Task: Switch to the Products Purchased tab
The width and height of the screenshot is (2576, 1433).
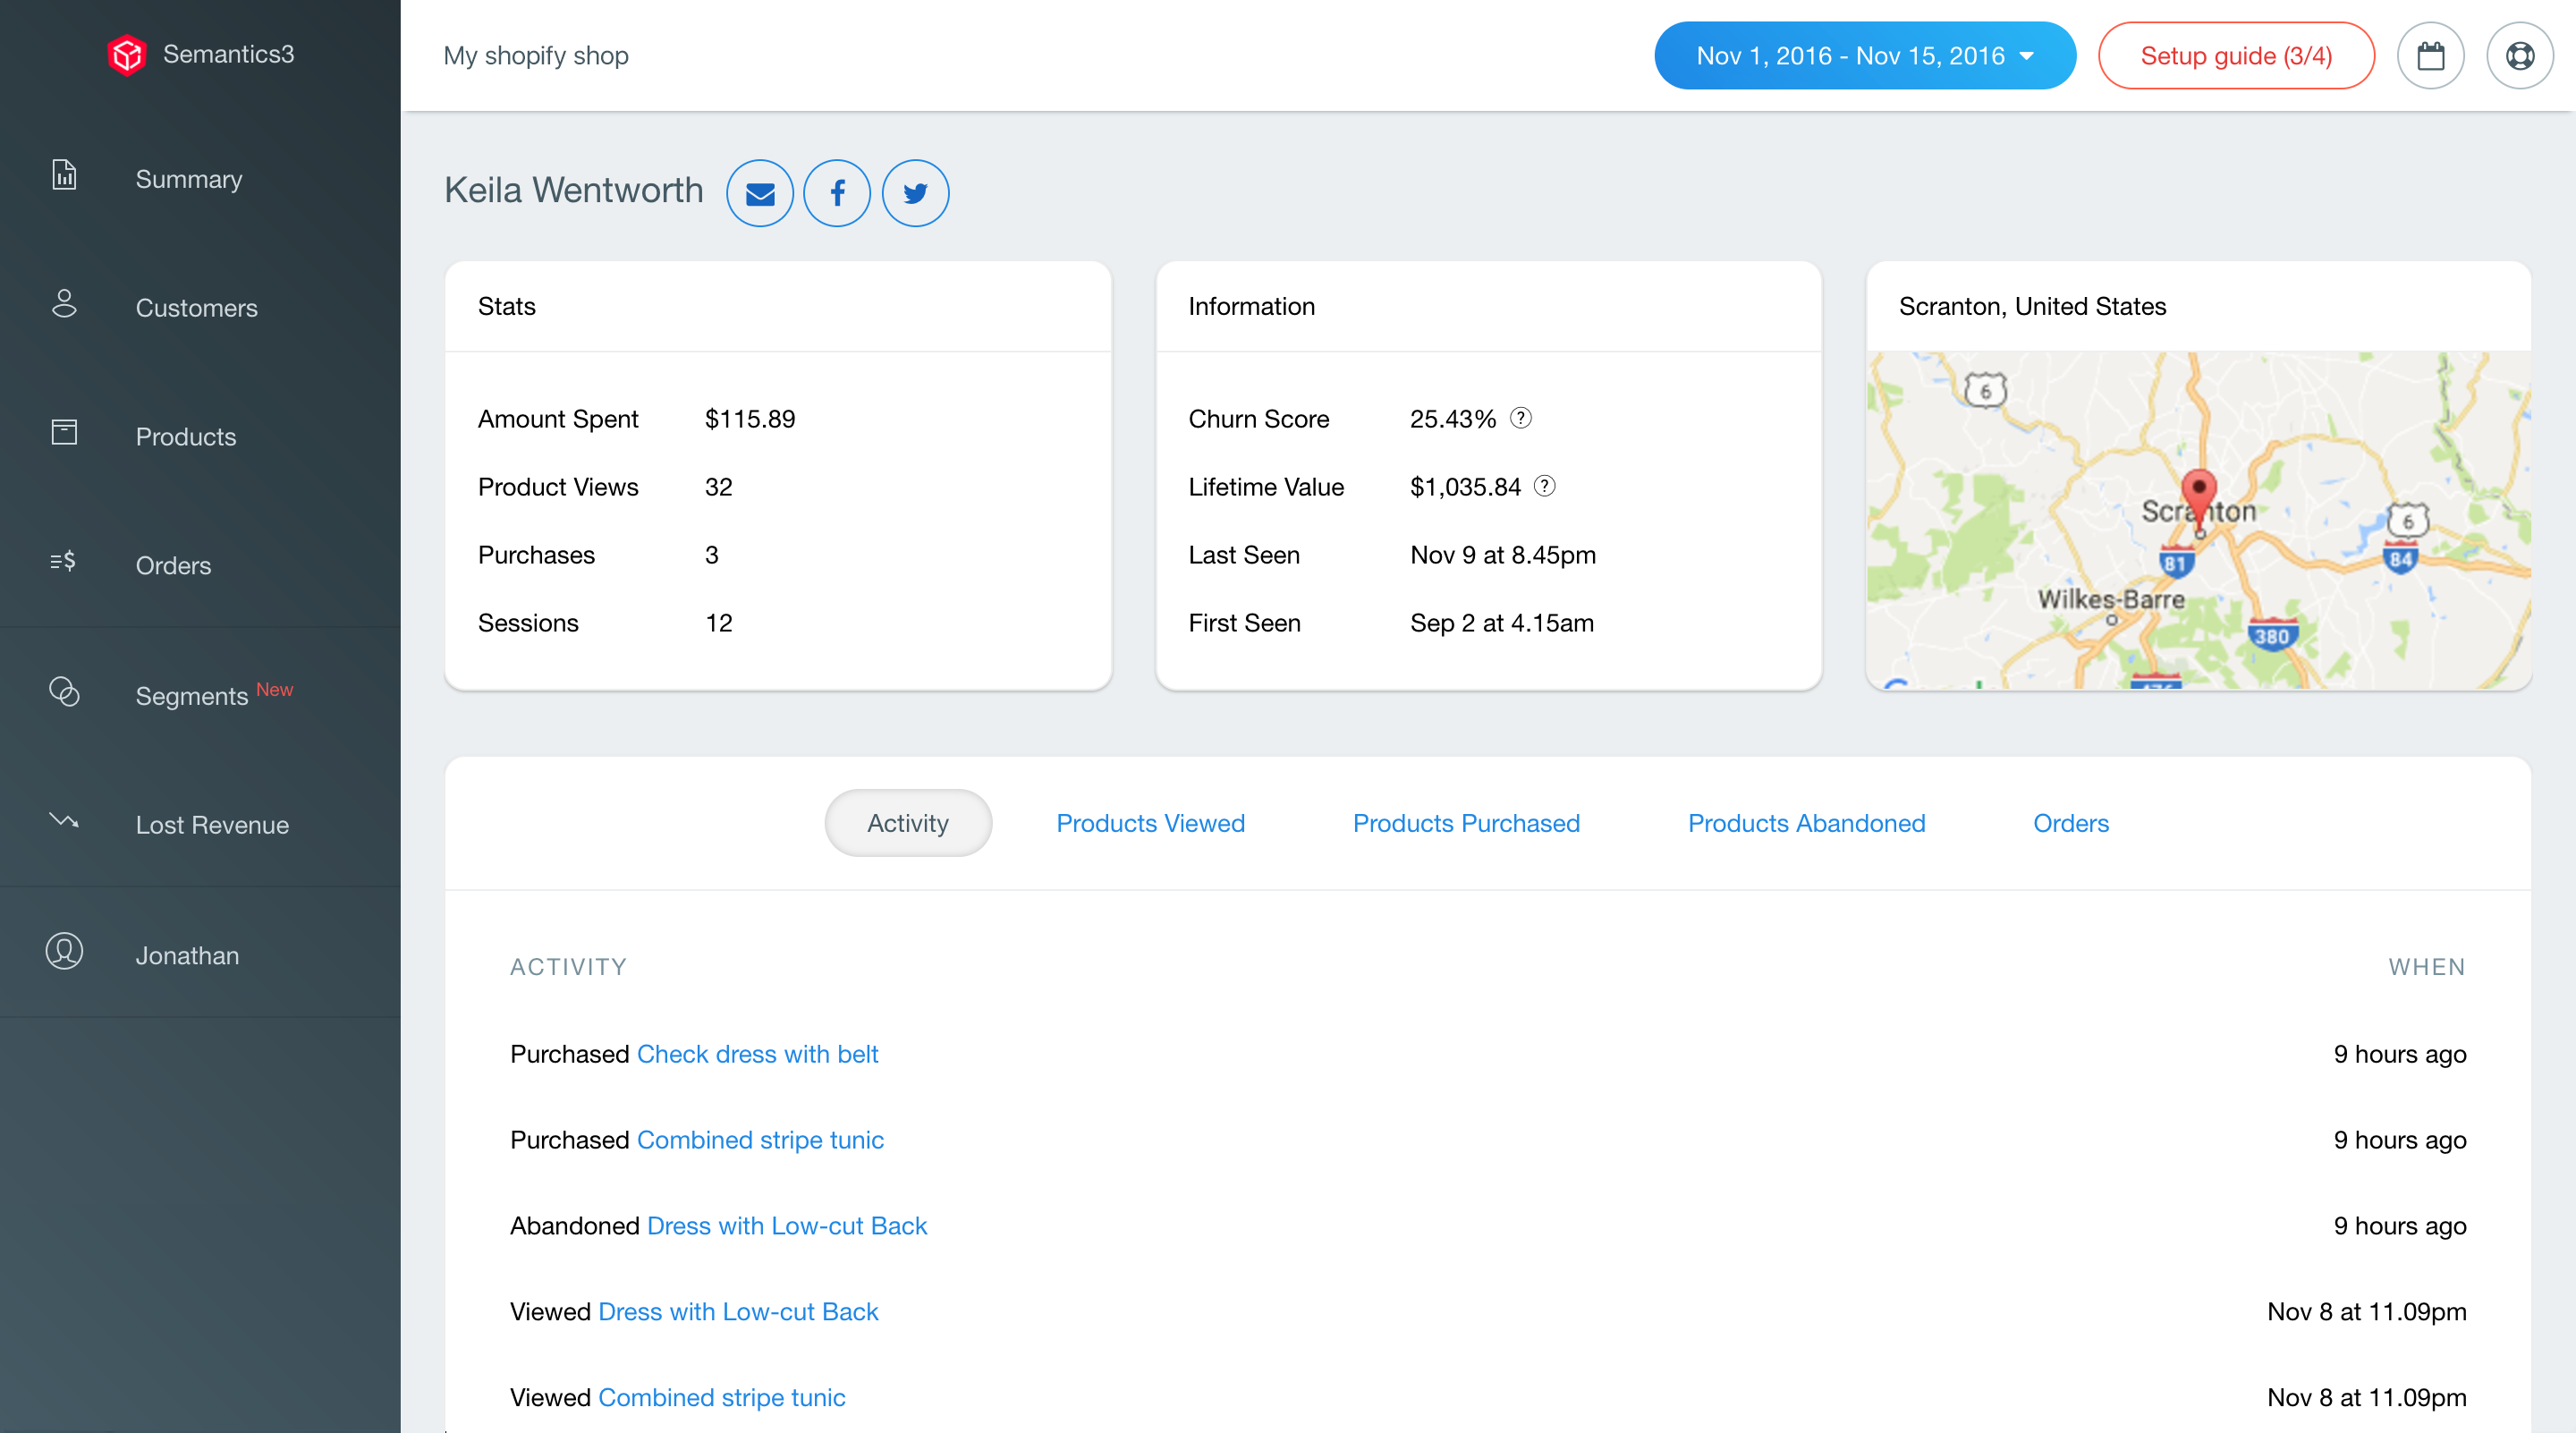Action: pos(1466,823)
